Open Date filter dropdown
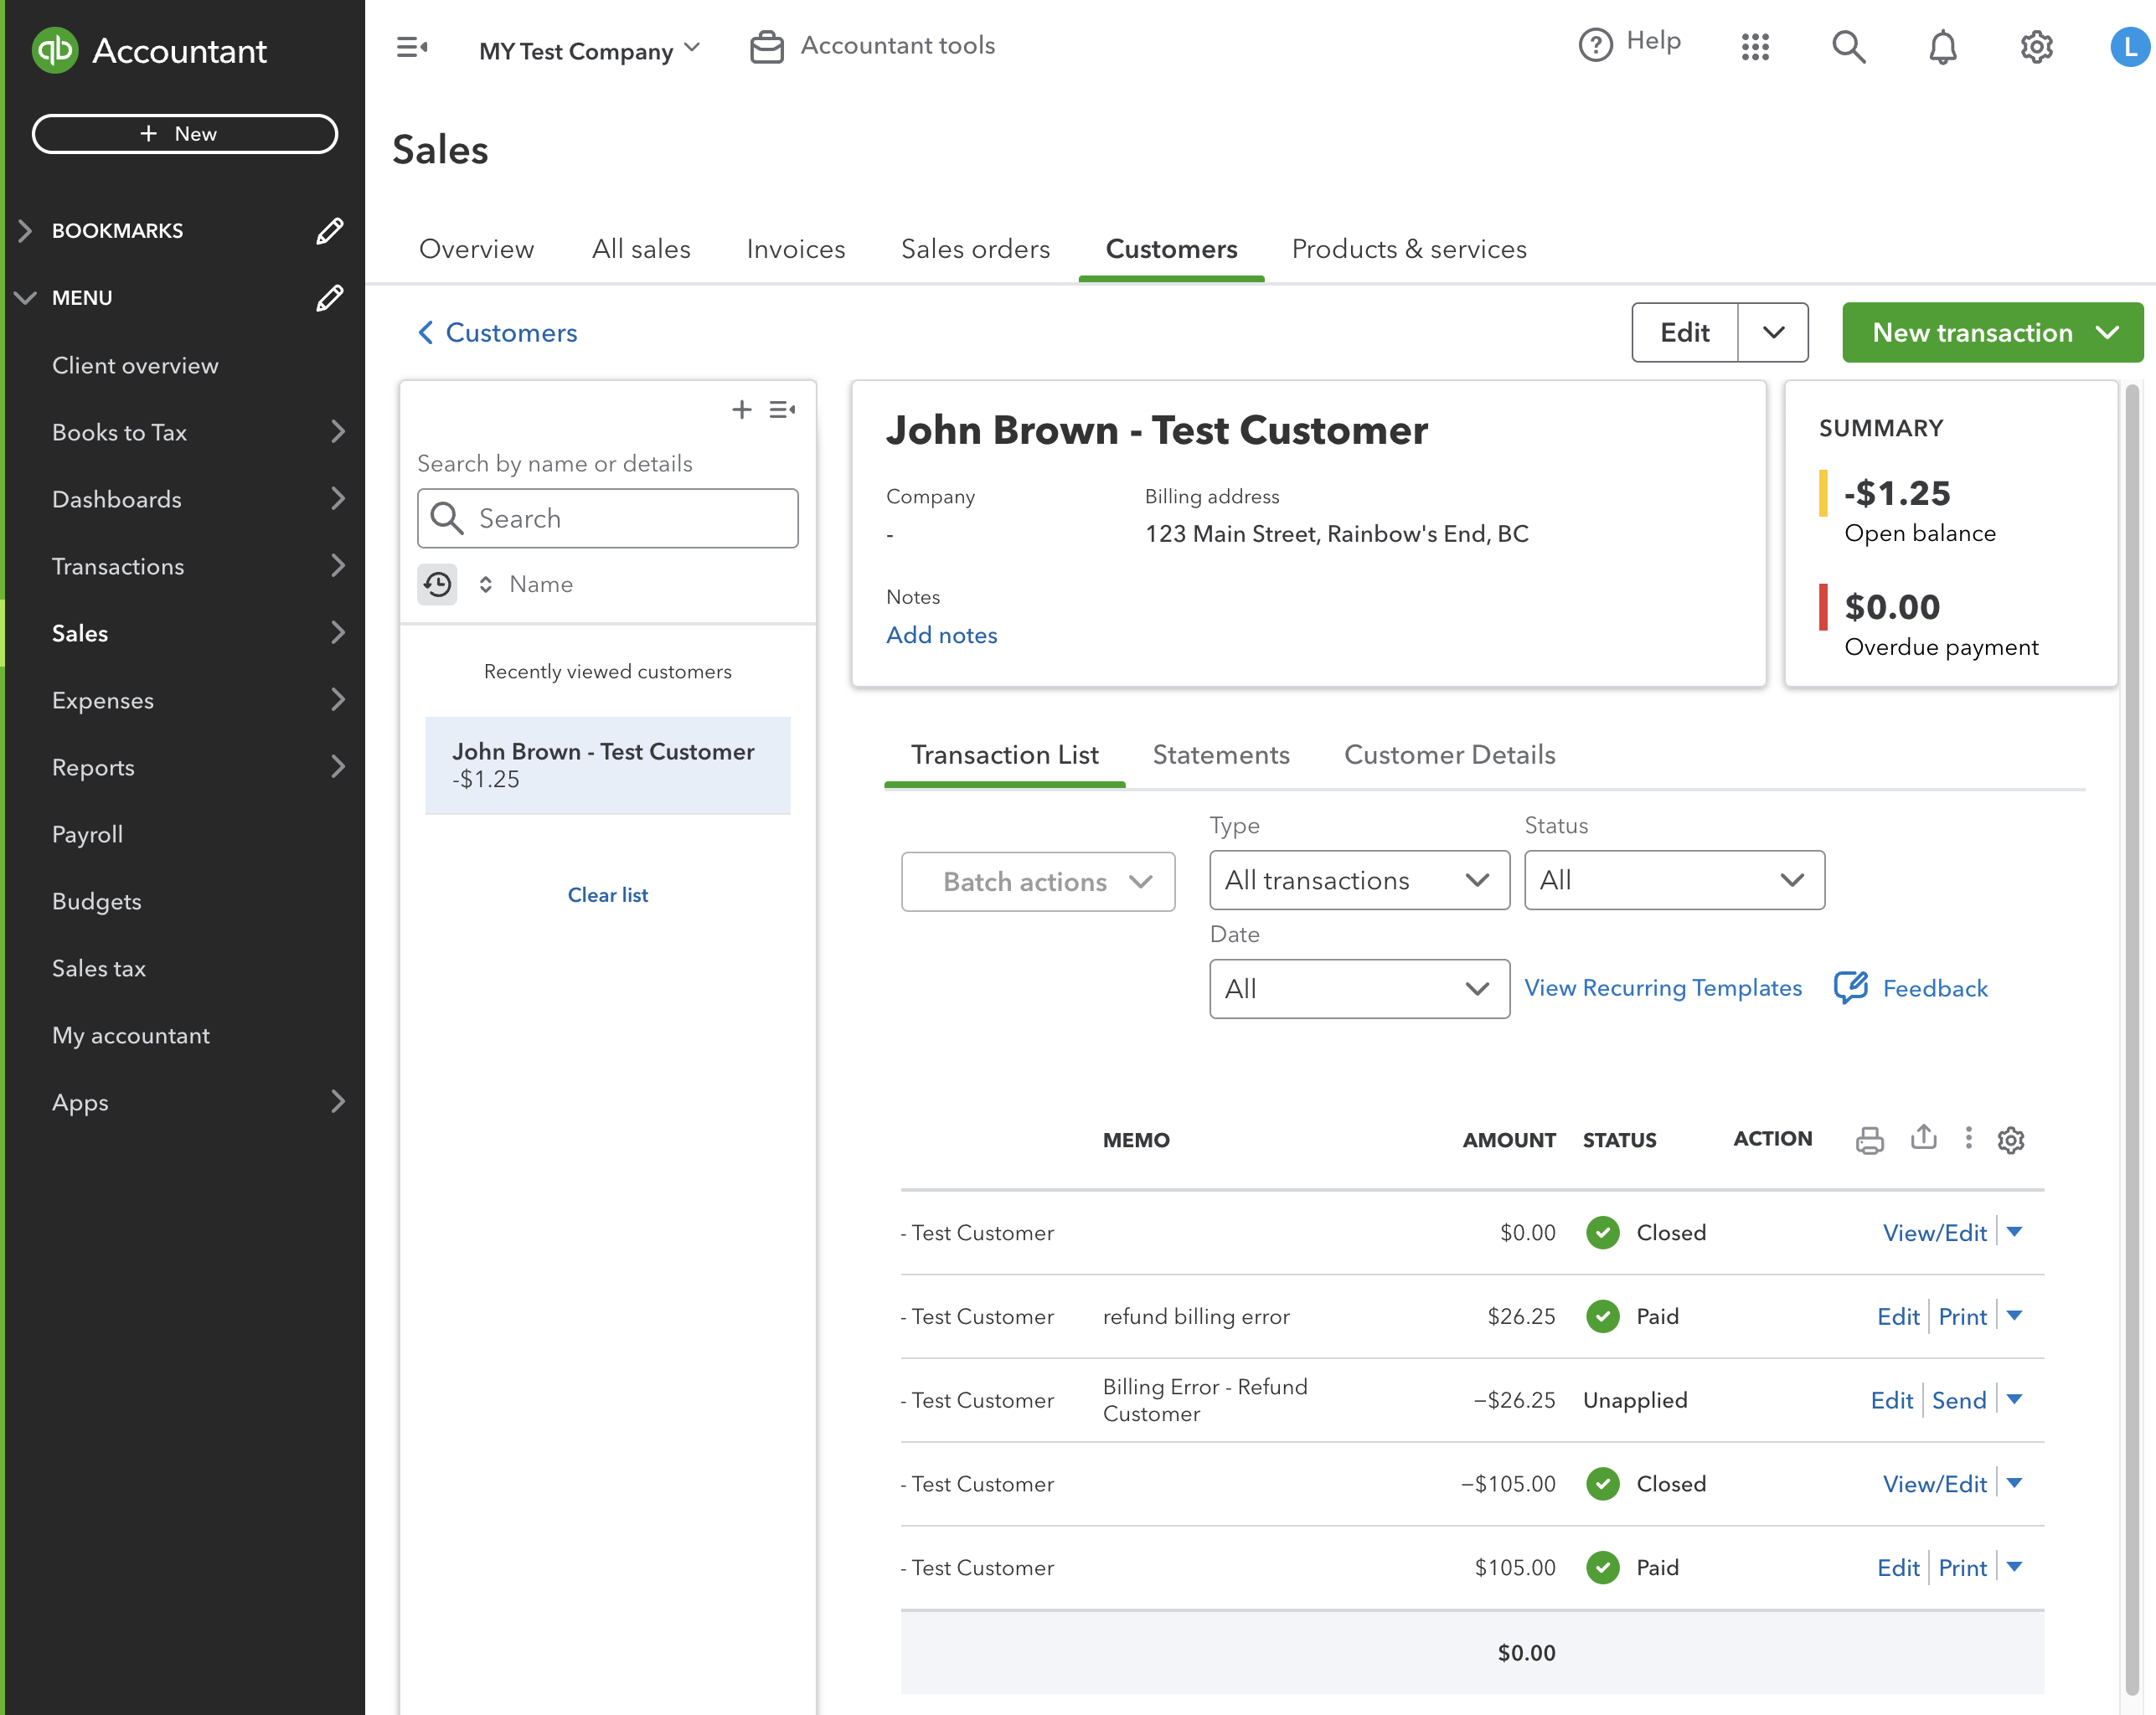The image size is (2156, 1715). [1359, 989]
